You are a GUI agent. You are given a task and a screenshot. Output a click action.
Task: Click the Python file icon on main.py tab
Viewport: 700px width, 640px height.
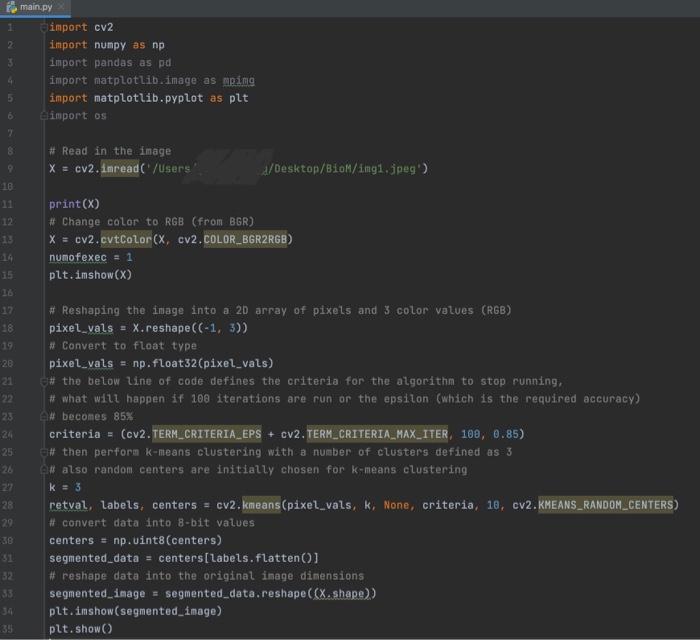11,7
